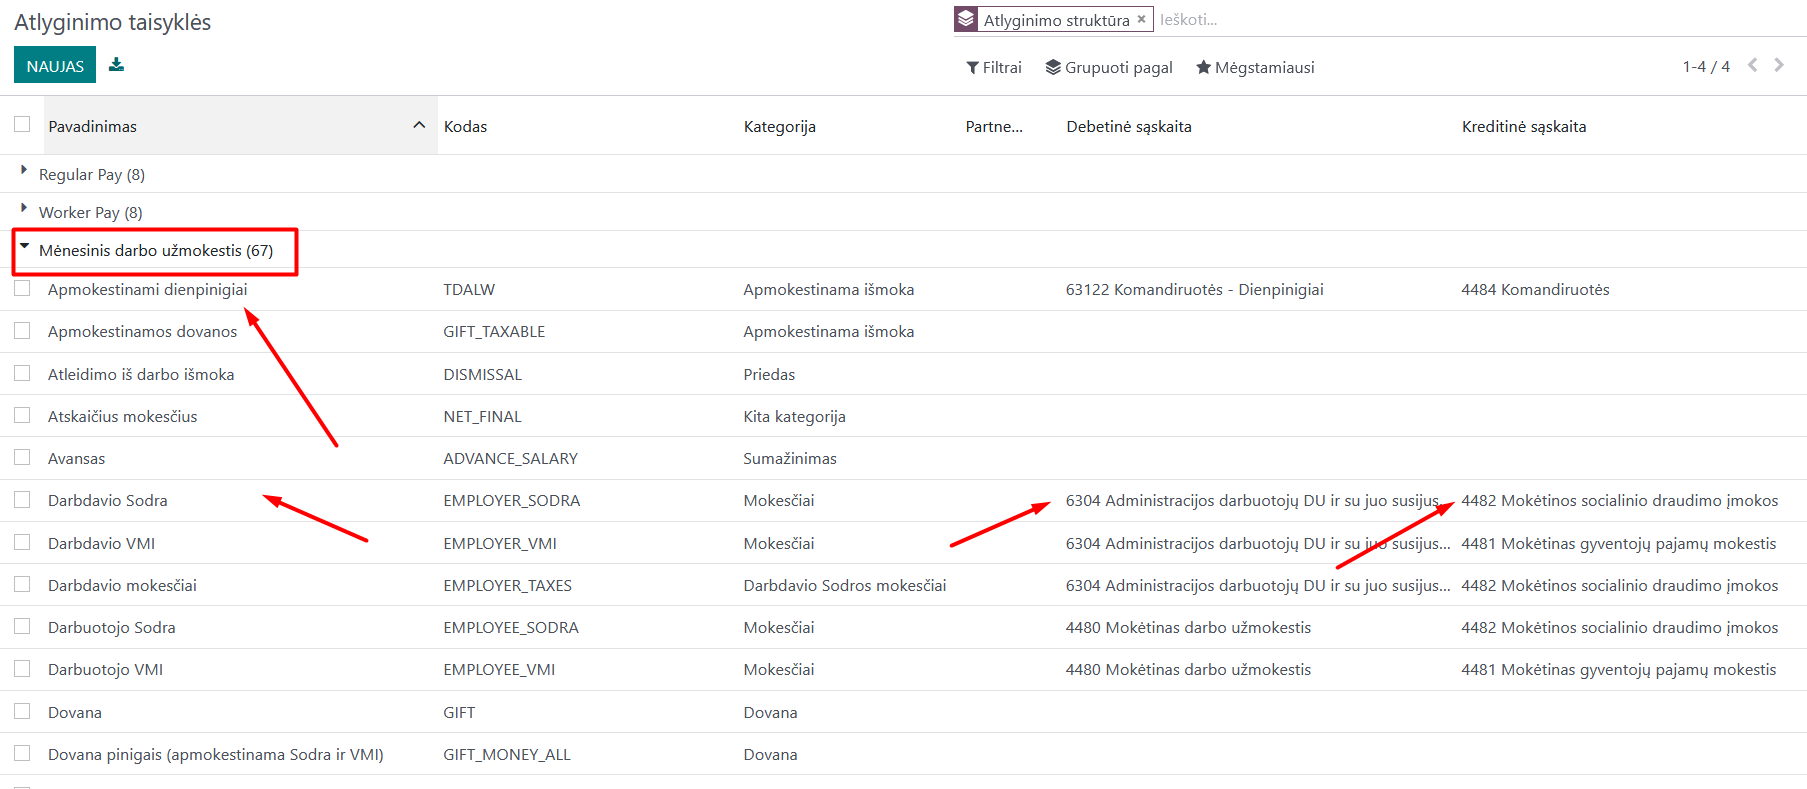Open Grupuoti pagal grouping menu
The width and height of the screenshot is (1807, 789).
click(1109, 67)
